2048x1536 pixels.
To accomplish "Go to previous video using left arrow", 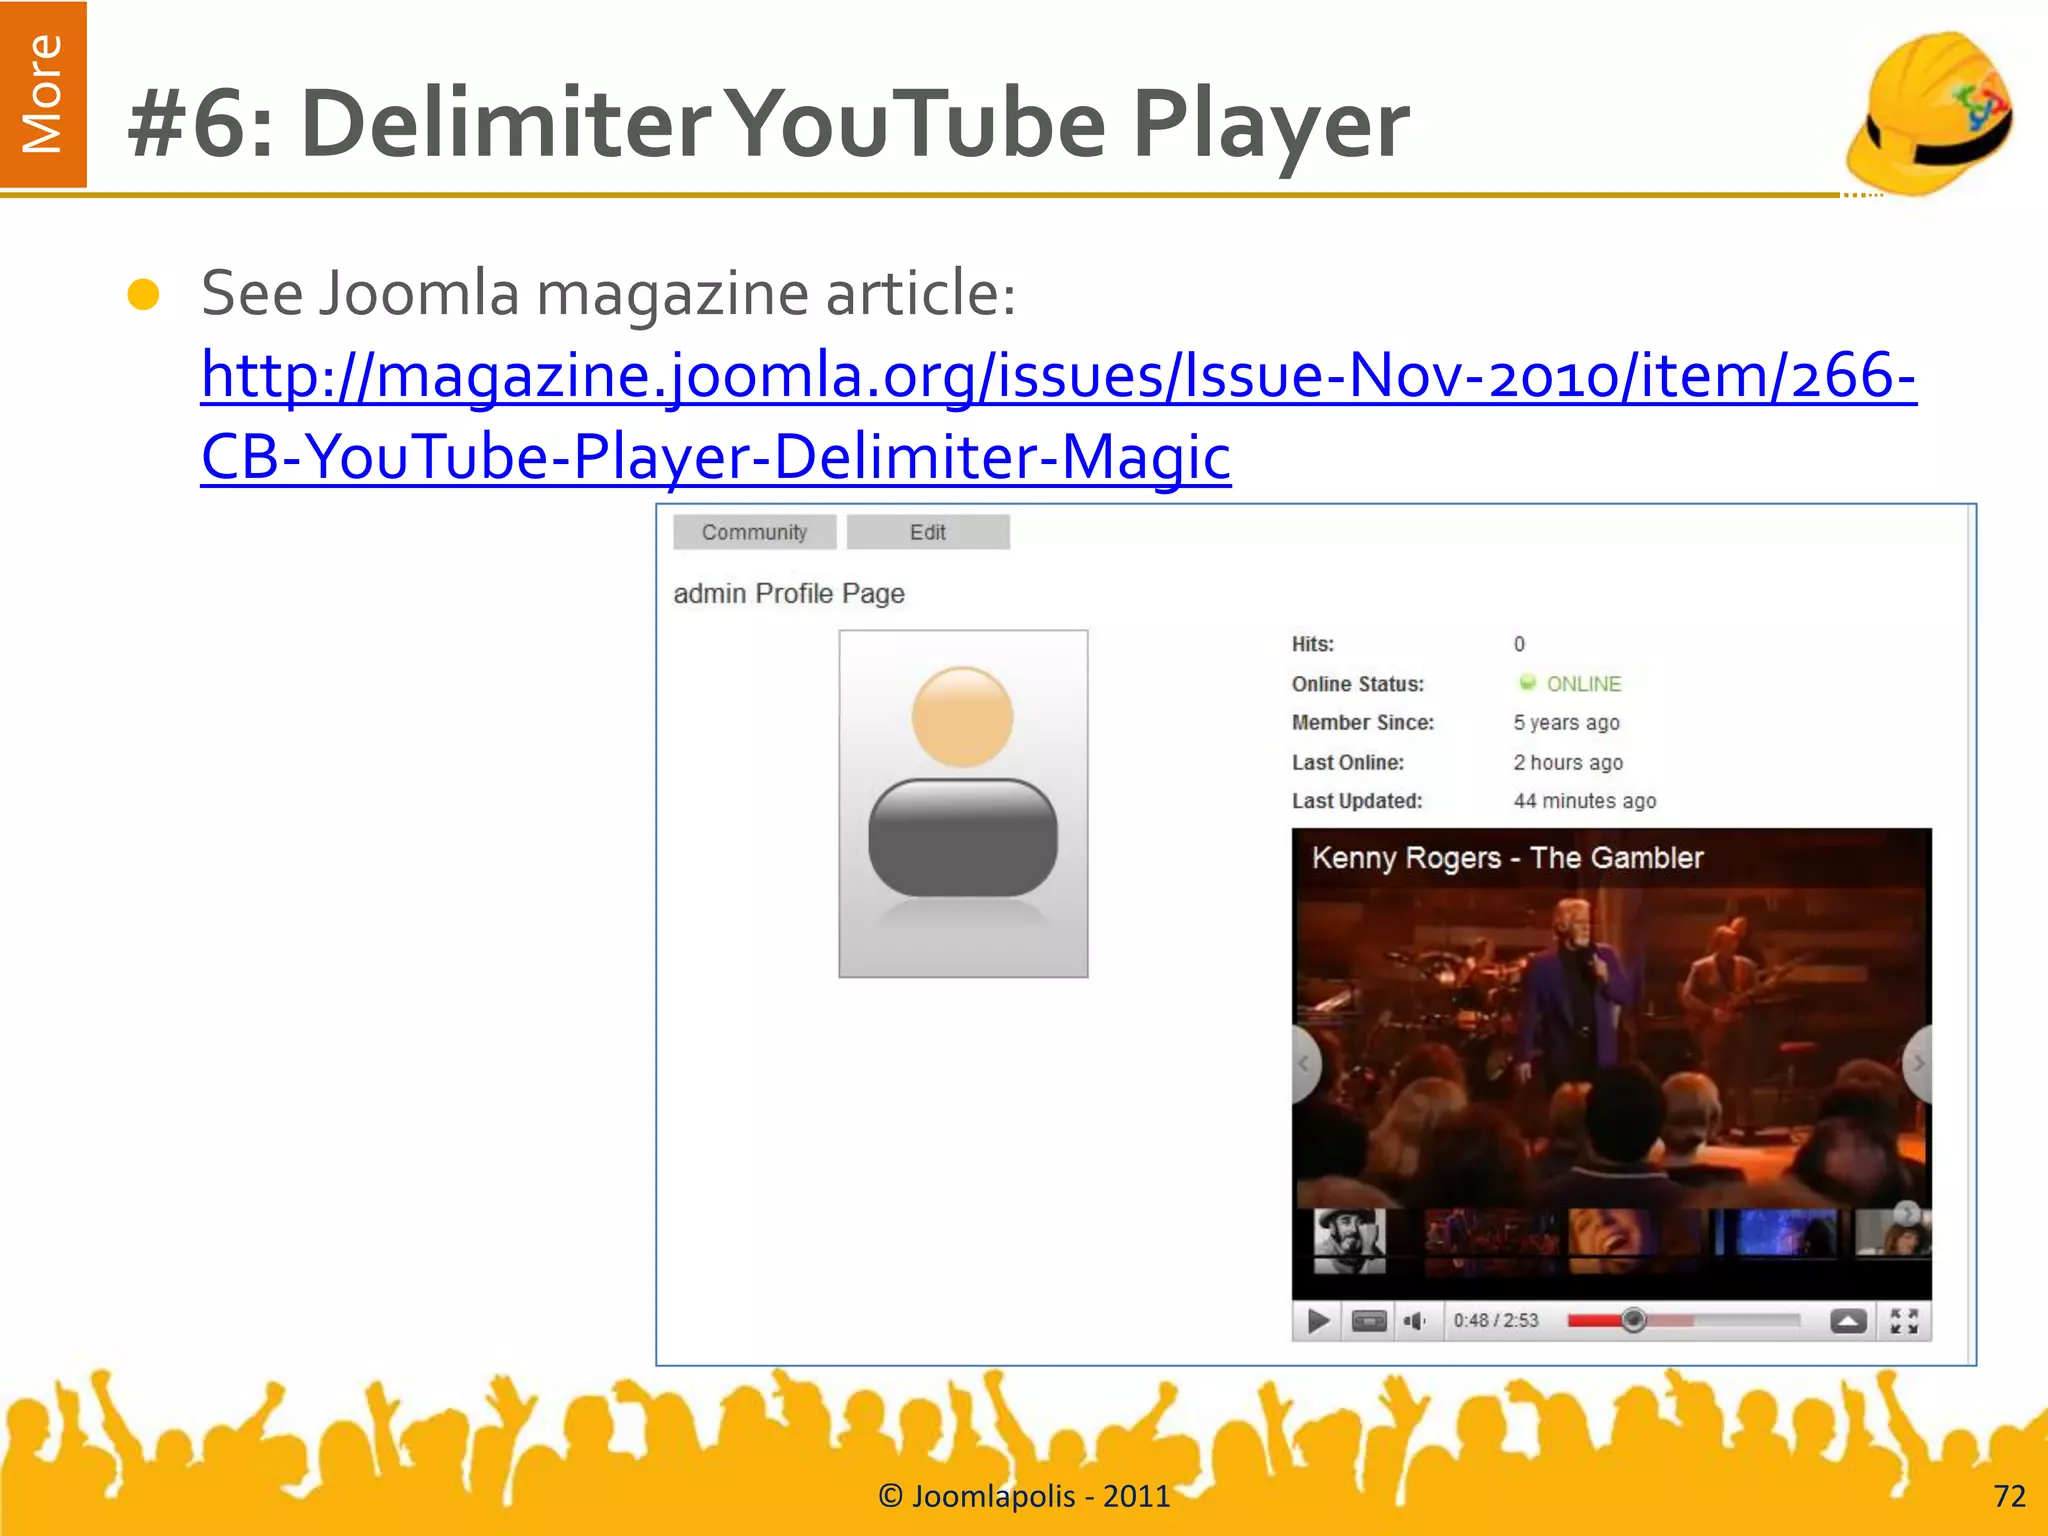I will (1305, 1064).
